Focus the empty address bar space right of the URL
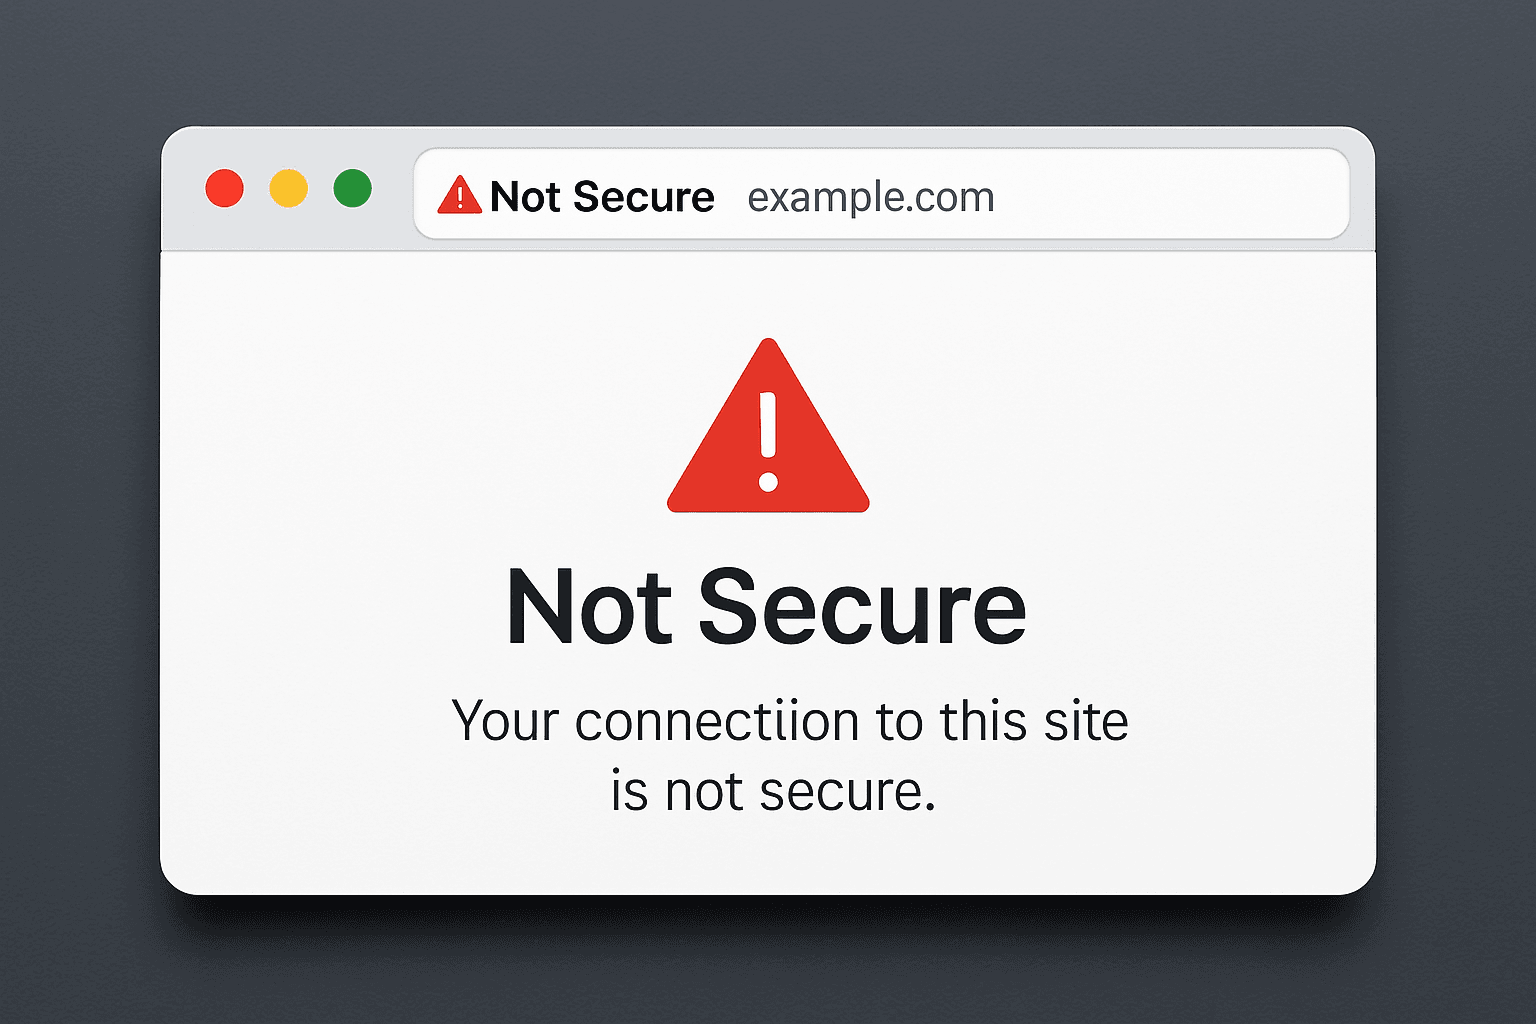 [x=1170, y=195]
